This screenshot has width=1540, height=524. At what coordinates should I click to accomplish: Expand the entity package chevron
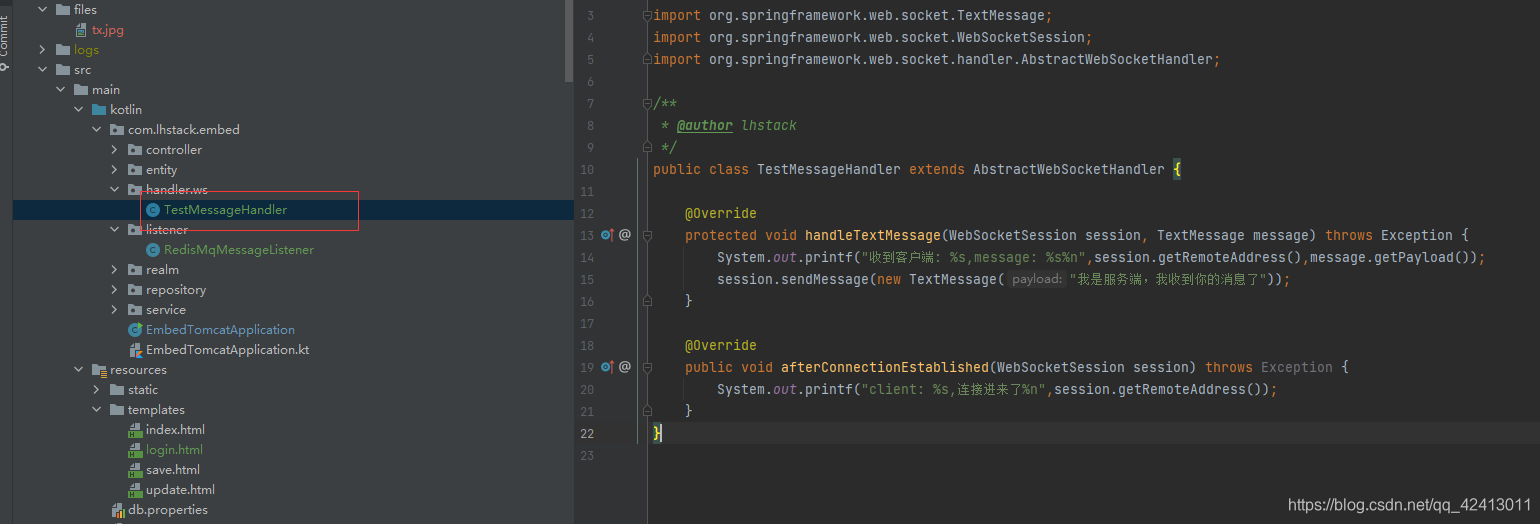[115, 169]
